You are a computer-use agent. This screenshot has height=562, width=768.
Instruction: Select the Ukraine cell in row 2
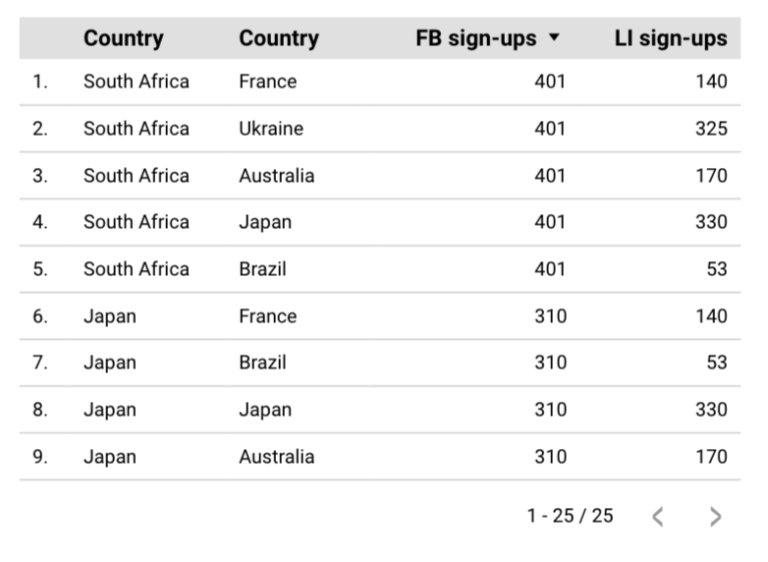[271, 129]
